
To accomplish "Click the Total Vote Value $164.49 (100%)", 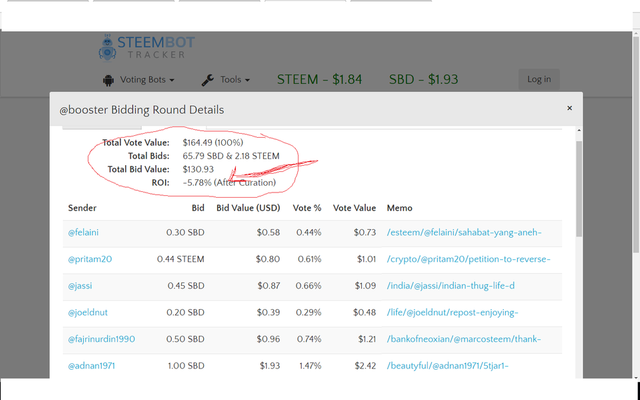I will [213, 142].
